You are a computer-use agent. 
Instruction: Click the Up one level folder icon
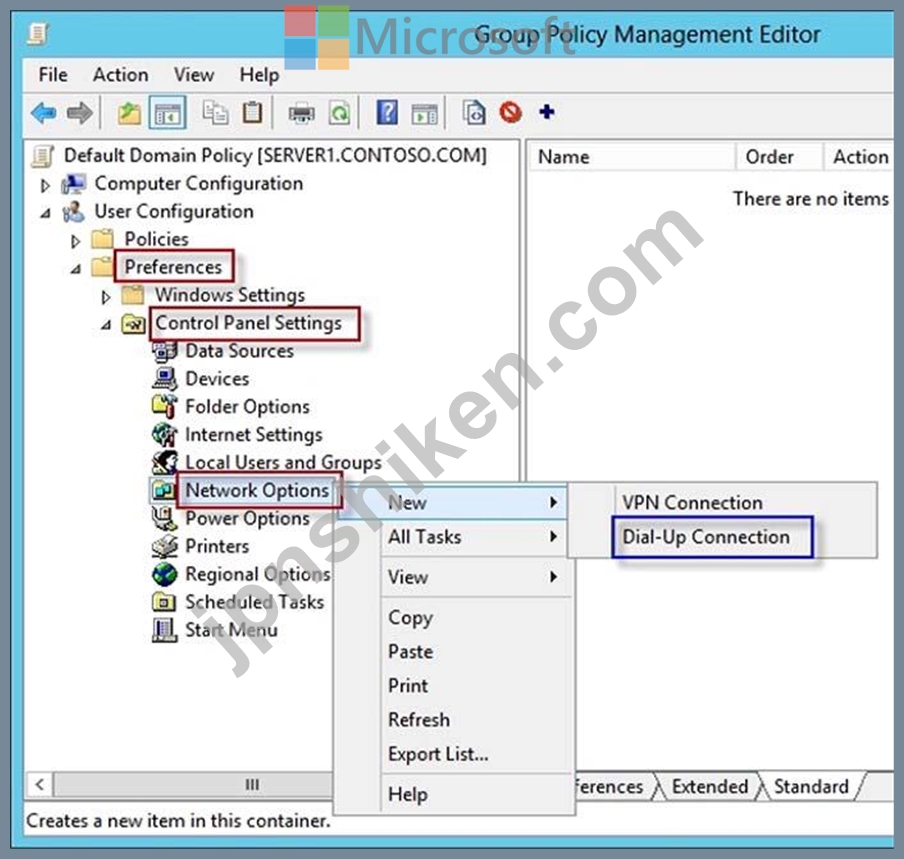click(129, 112)
